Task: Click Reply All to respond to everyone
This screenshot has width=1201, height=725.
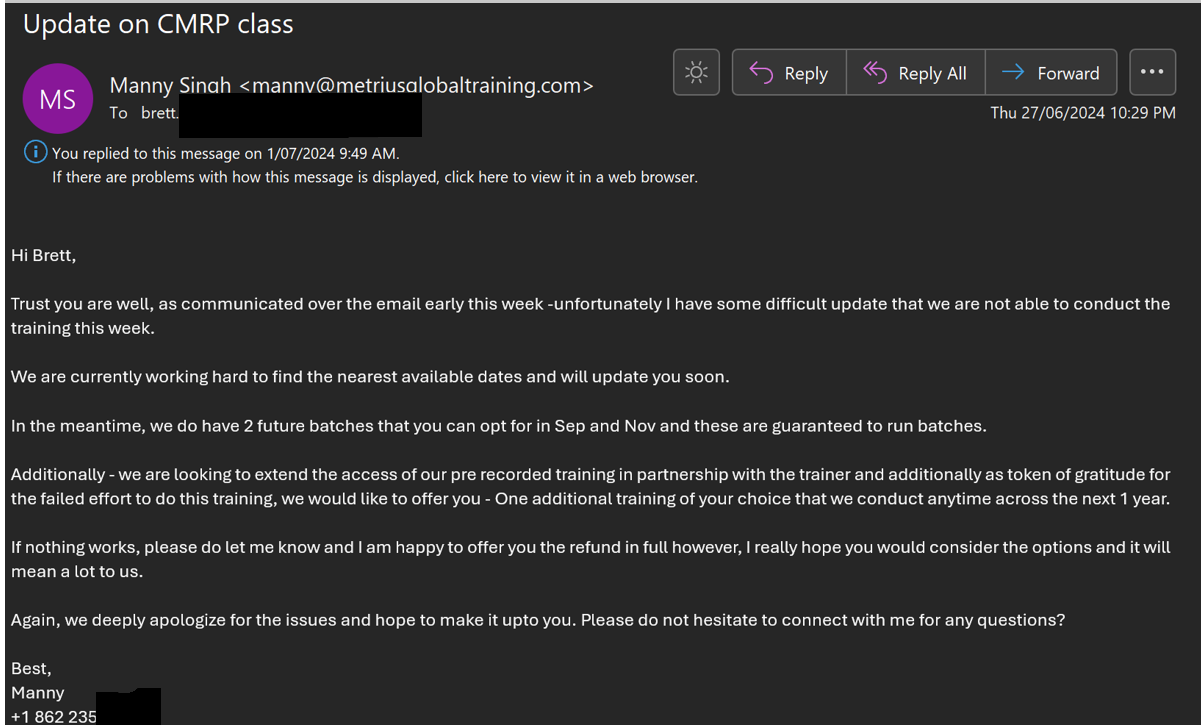Action: [915, 73]
